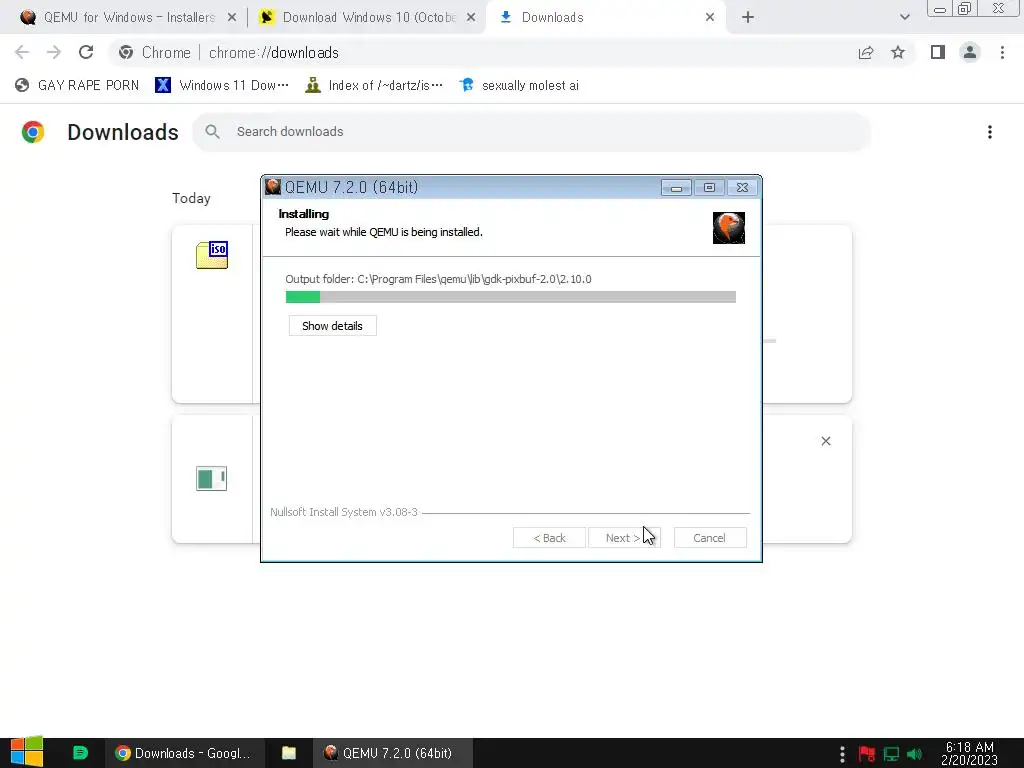This screenshot has height=768, width=1024.
Task: Open Downloads page more actions menu
Action: [990, 132]
